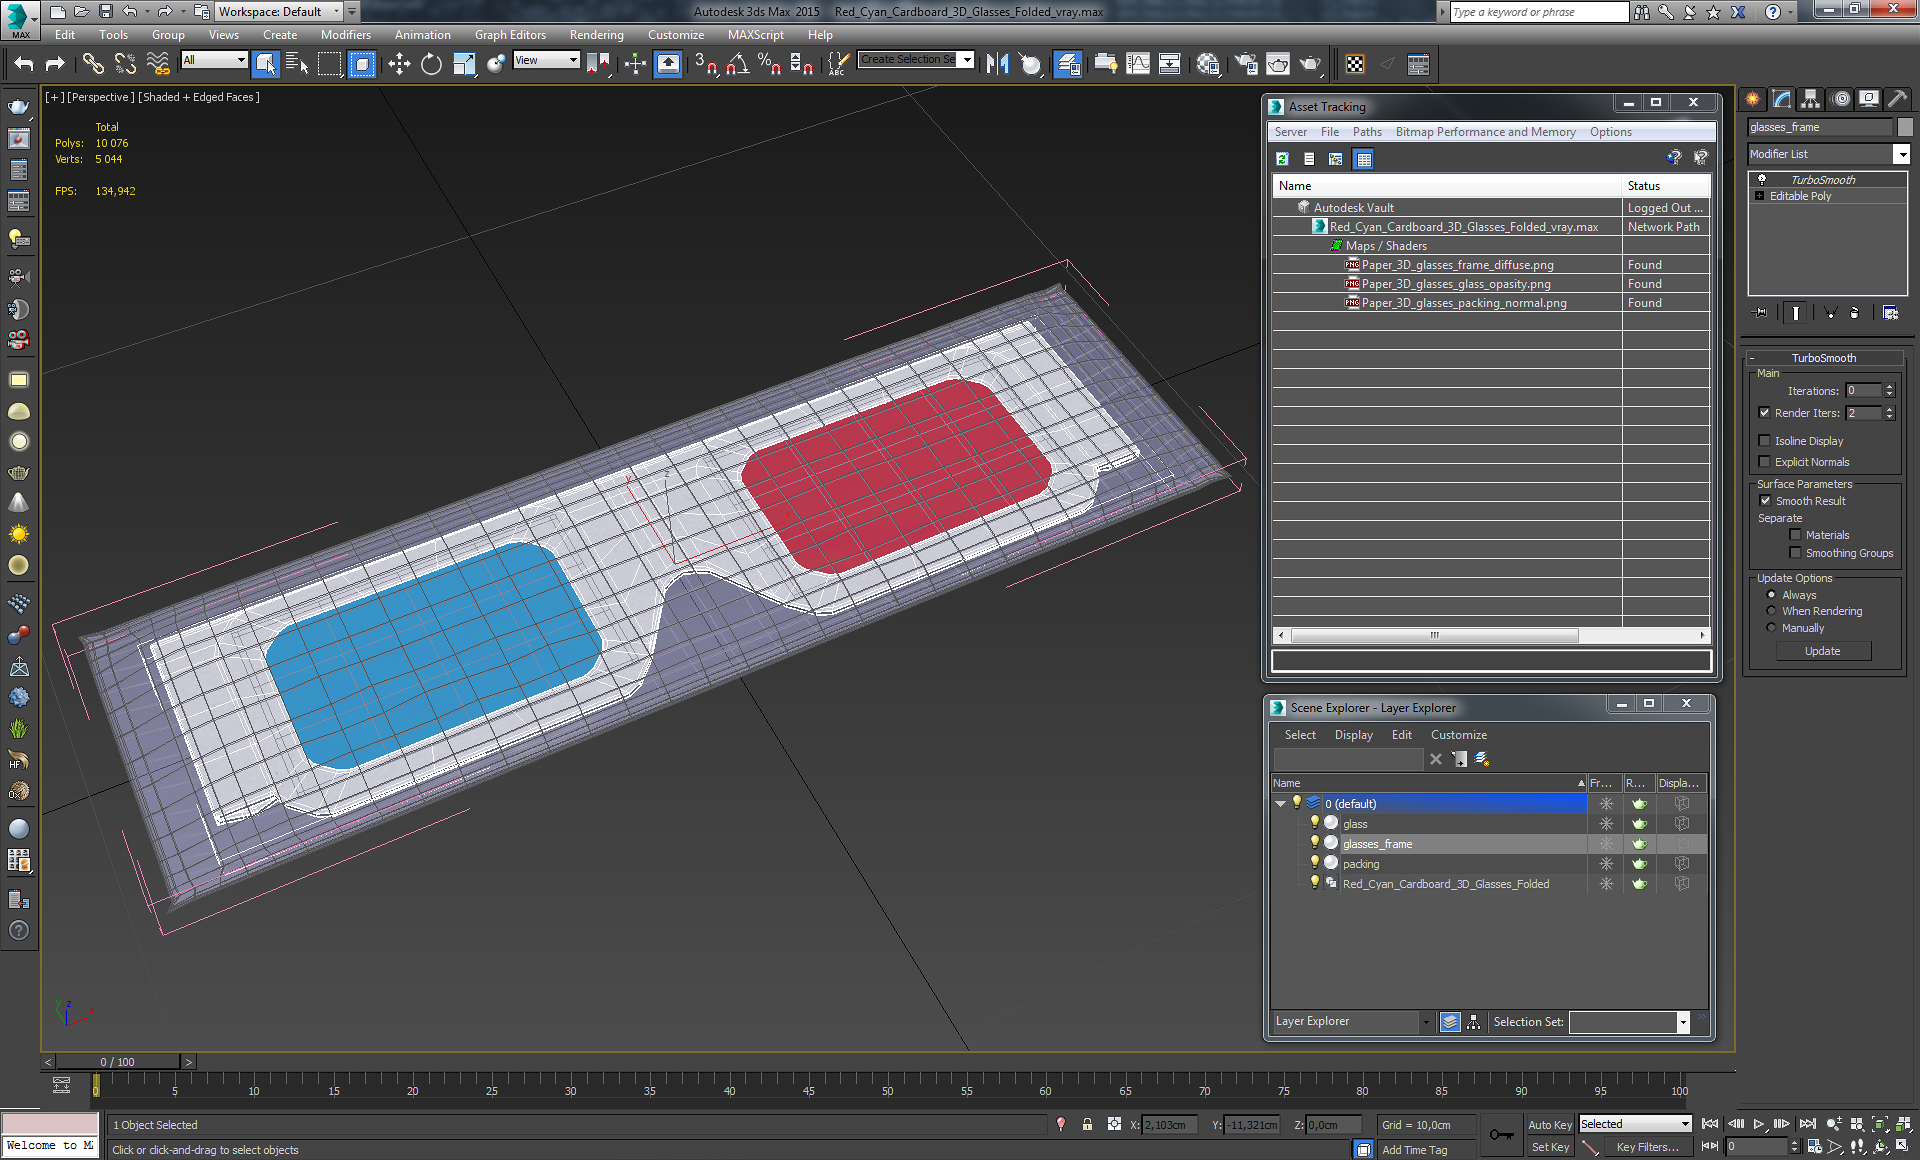
Task: Open Layer Explorer type dropdown
Action: 1426,1021
